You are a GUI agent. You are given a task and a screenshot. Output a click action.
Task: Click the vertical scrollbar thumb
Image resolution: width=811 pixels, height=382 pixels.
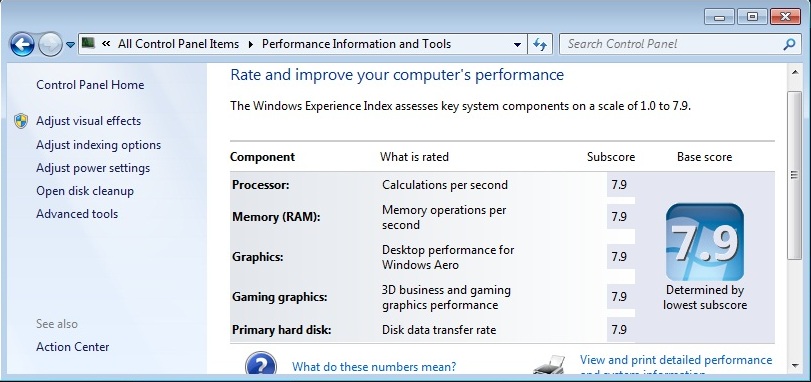(795, 175)
